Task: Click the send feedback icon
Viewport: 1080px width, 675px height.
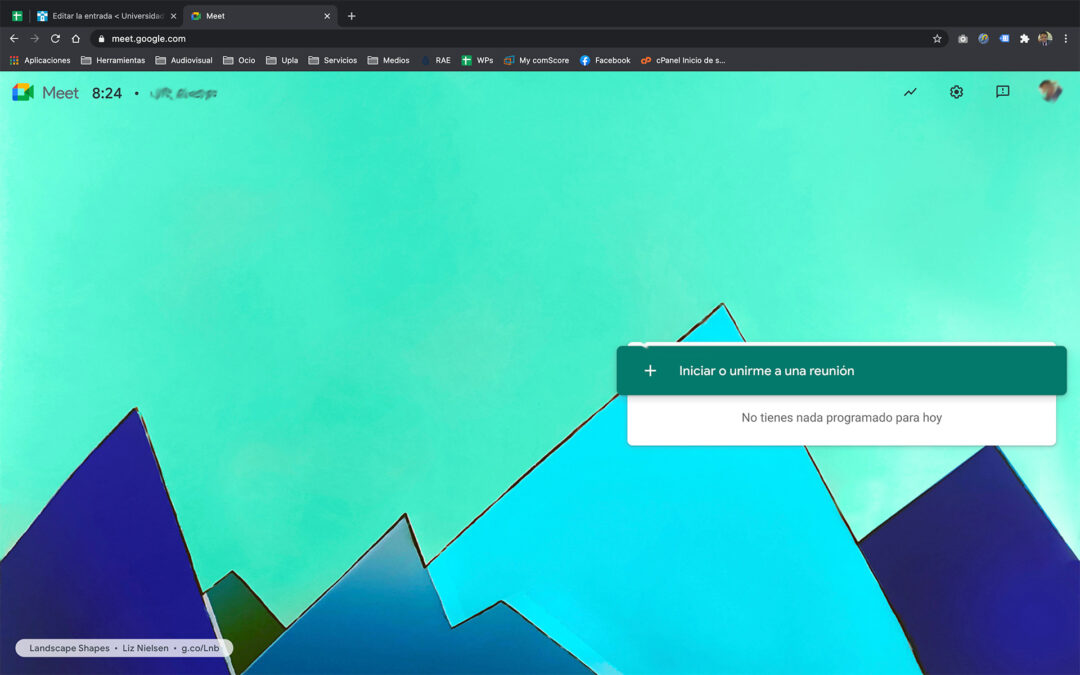Action: click(1002, 92)
